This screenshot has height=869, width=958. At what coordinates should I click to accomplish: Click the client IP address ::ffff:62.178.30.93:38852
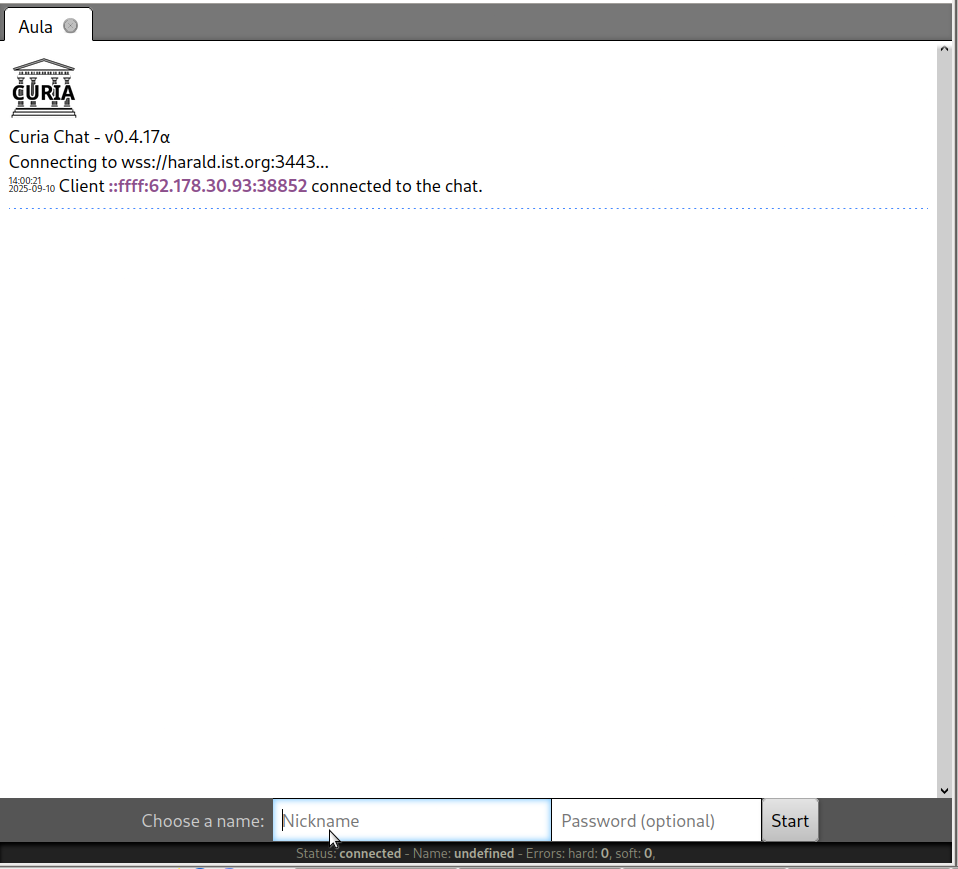point(208,186)
